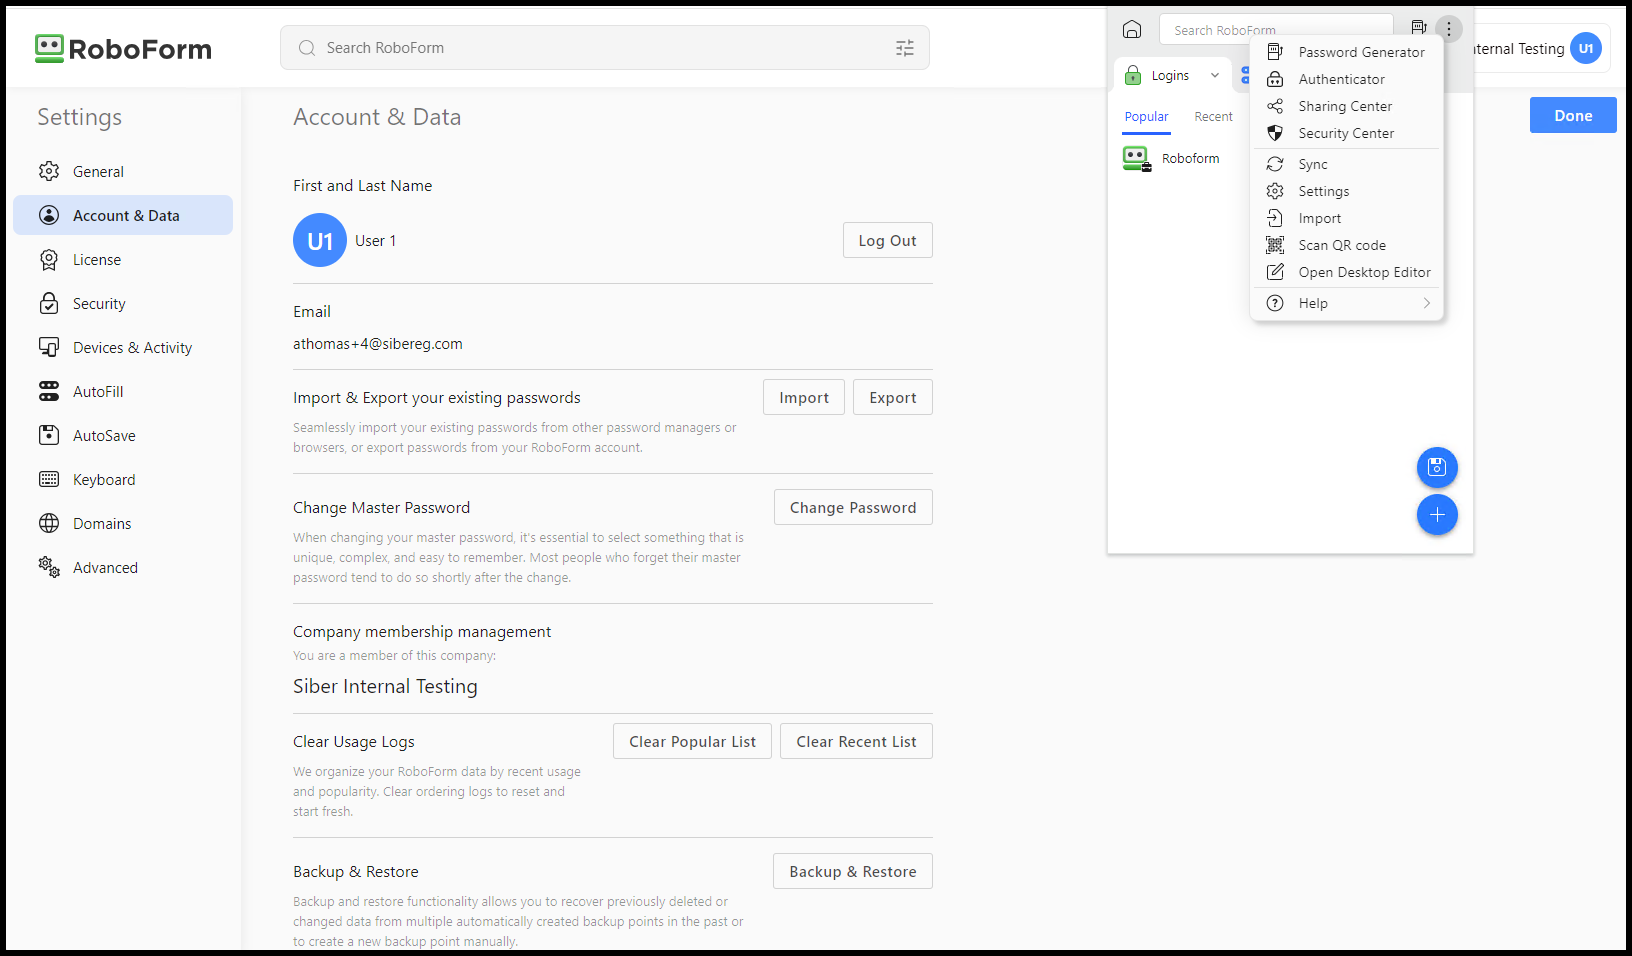Click the home icon in the extension popup
1632x956 pixels.
[x=1131, y=29]
